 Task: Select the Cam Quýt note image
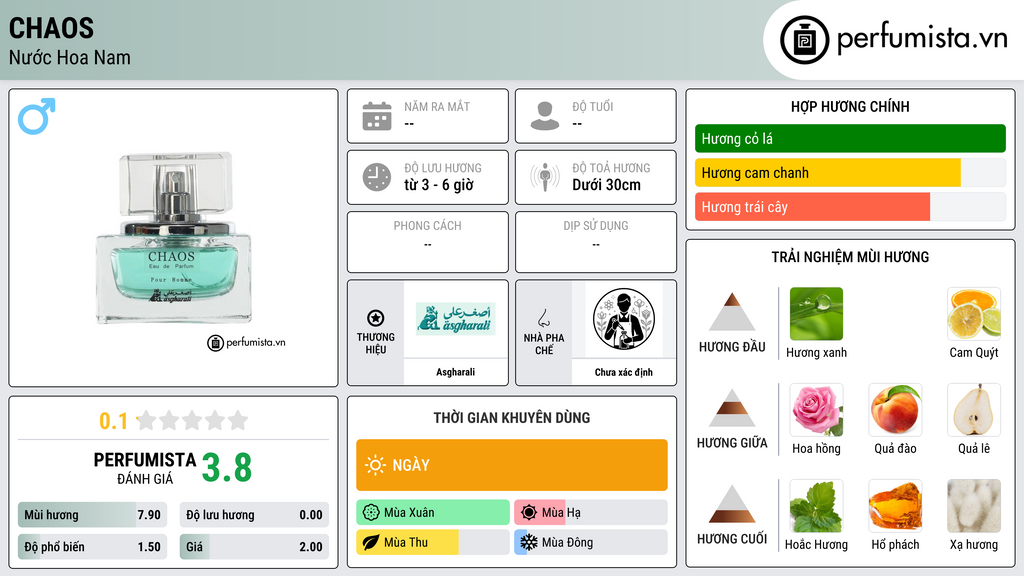tap(974, 314)
